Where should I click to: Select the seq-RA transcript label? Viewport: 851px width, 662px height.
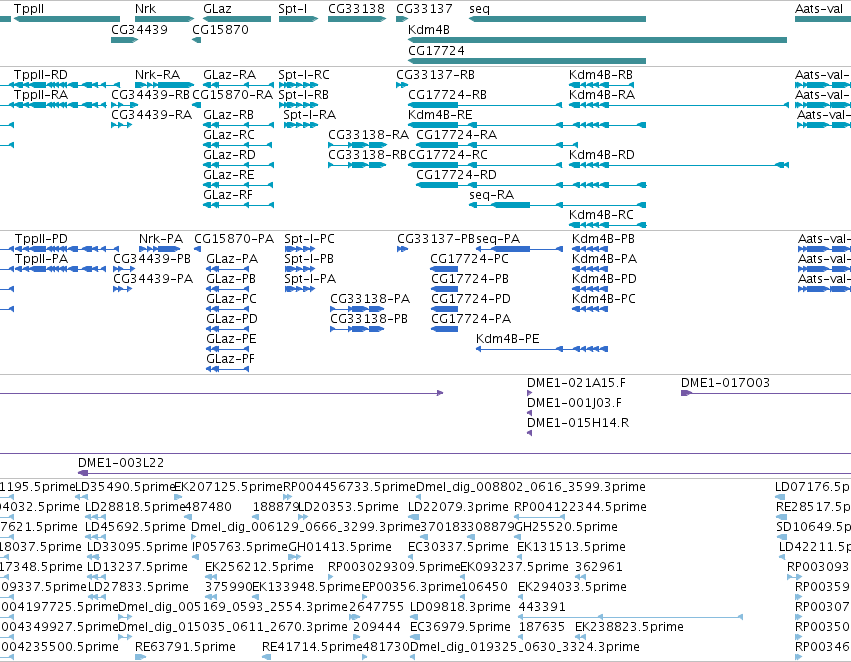click(x=492, y=195)
